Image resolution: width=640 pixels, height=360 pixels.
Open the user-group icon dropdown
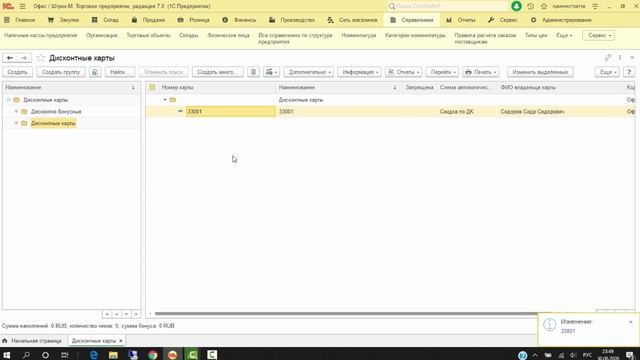click(271, 72)
